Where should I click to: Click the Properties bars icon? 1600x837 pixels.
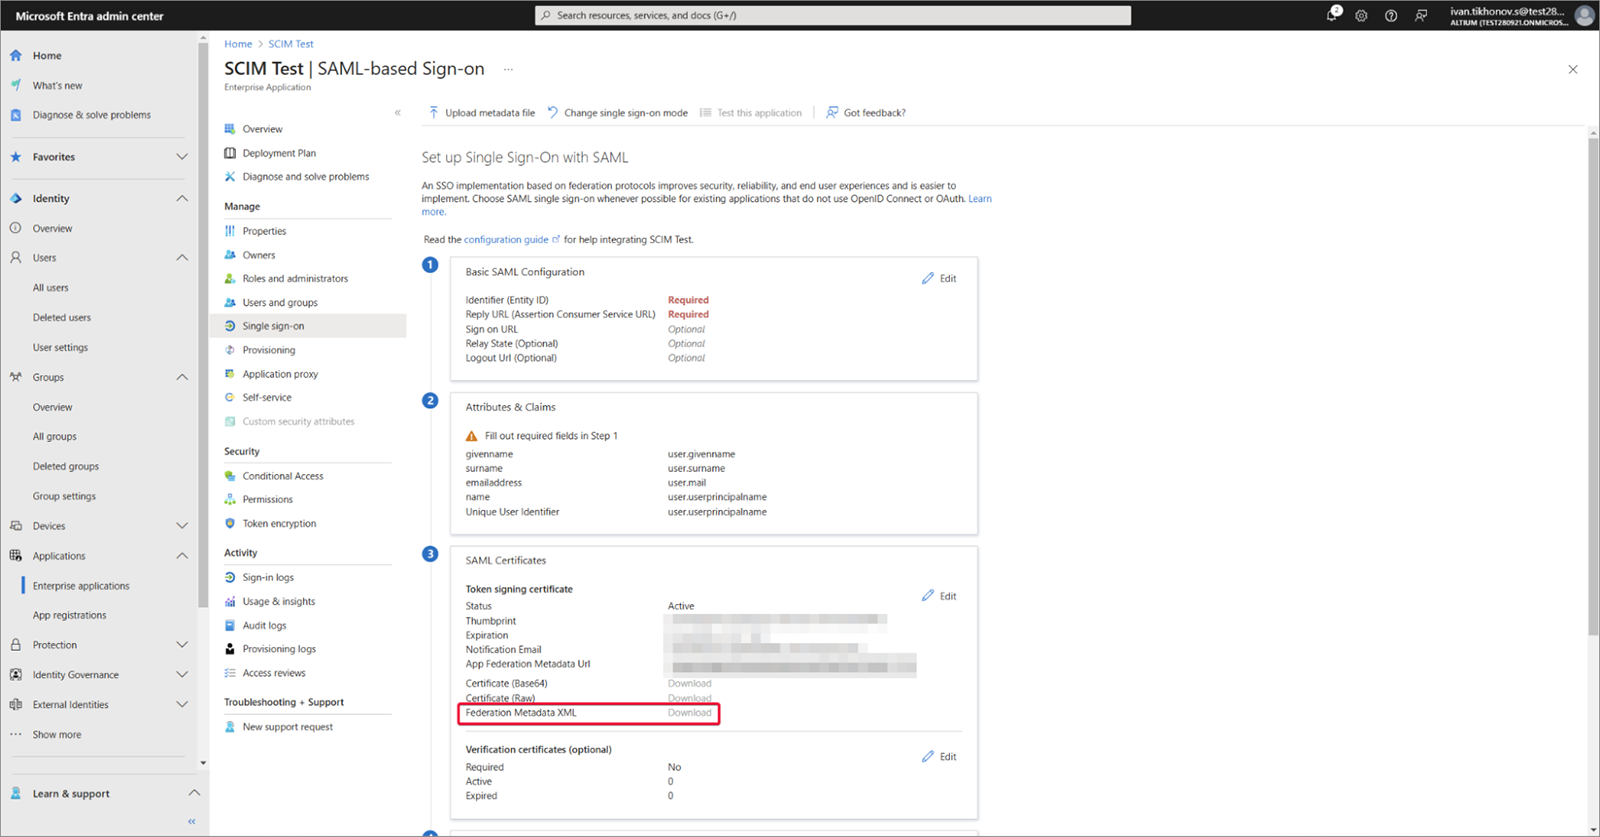tap(230, 231)
